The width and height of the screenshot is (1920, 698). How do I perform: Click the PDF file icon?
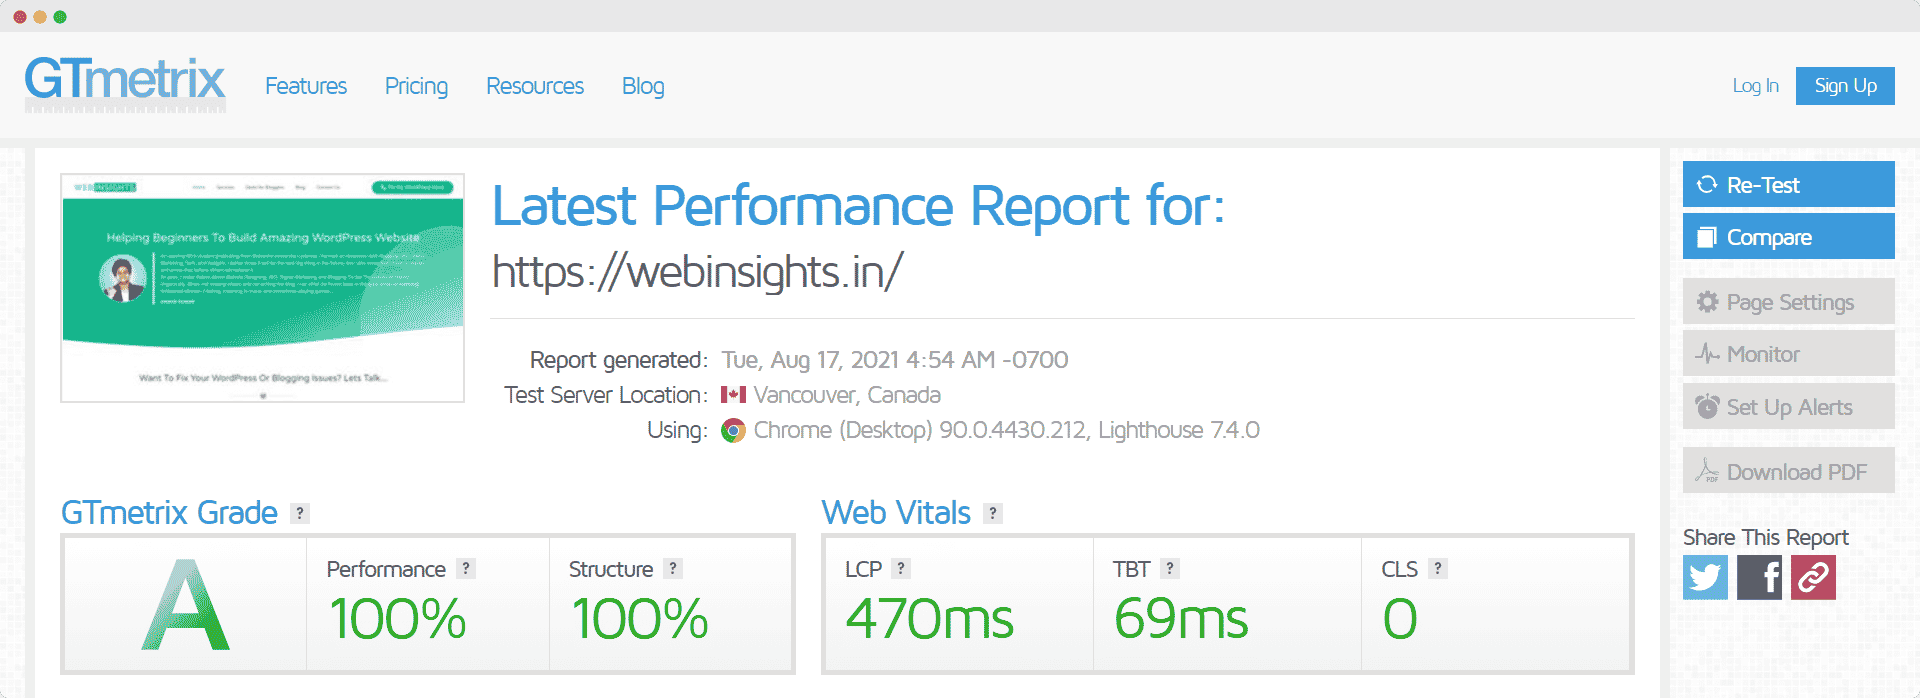(x=1707, y=470)
